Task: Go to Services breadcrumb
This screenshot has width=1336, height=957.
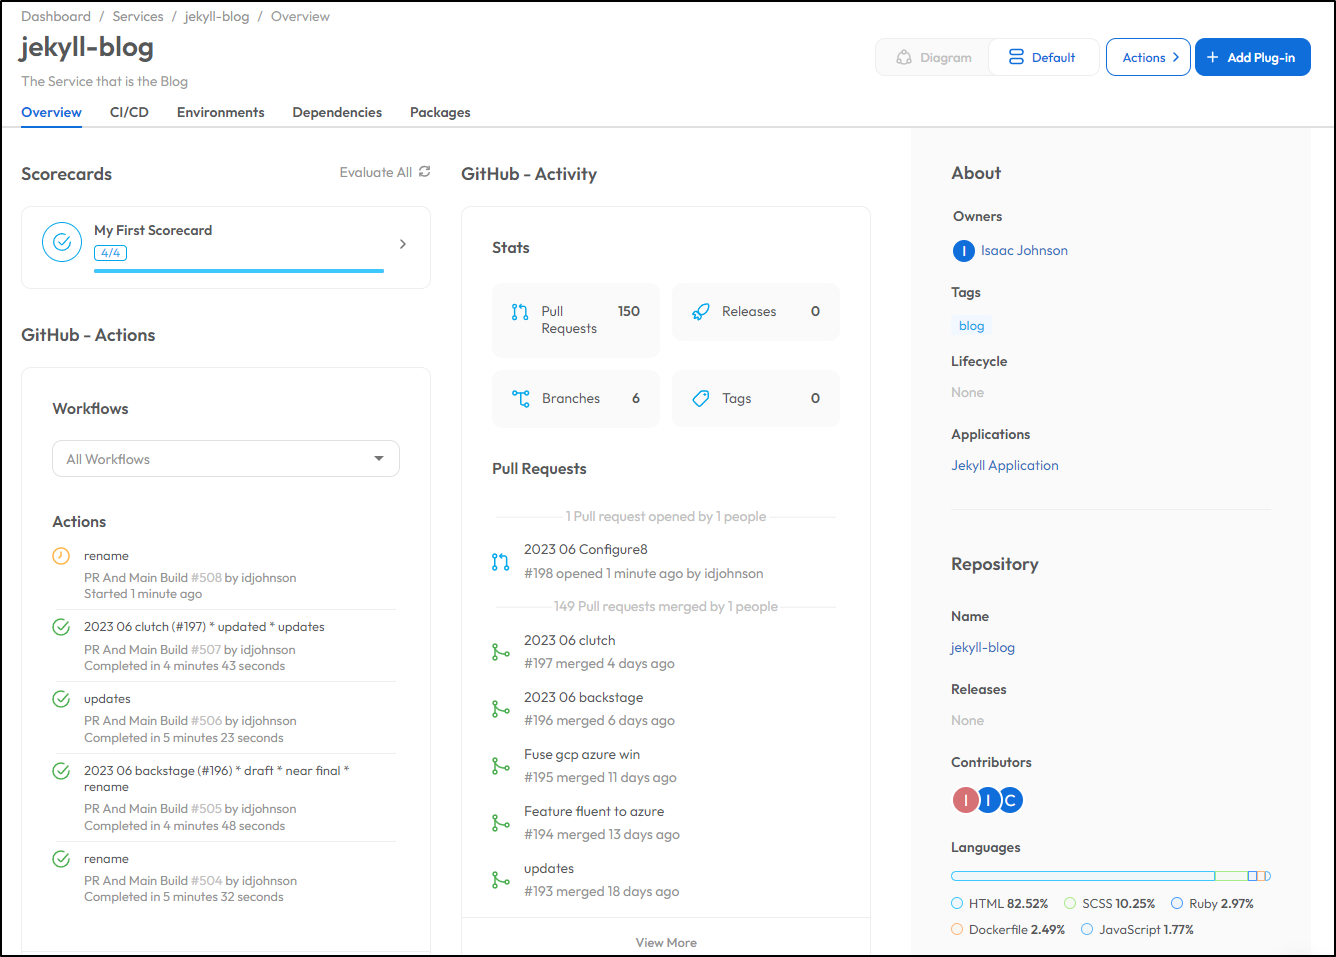Action: 138,17
